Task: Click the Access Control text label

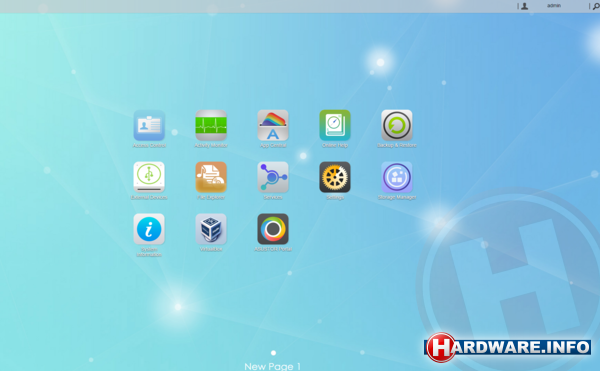Action: [x=149, y=145]
